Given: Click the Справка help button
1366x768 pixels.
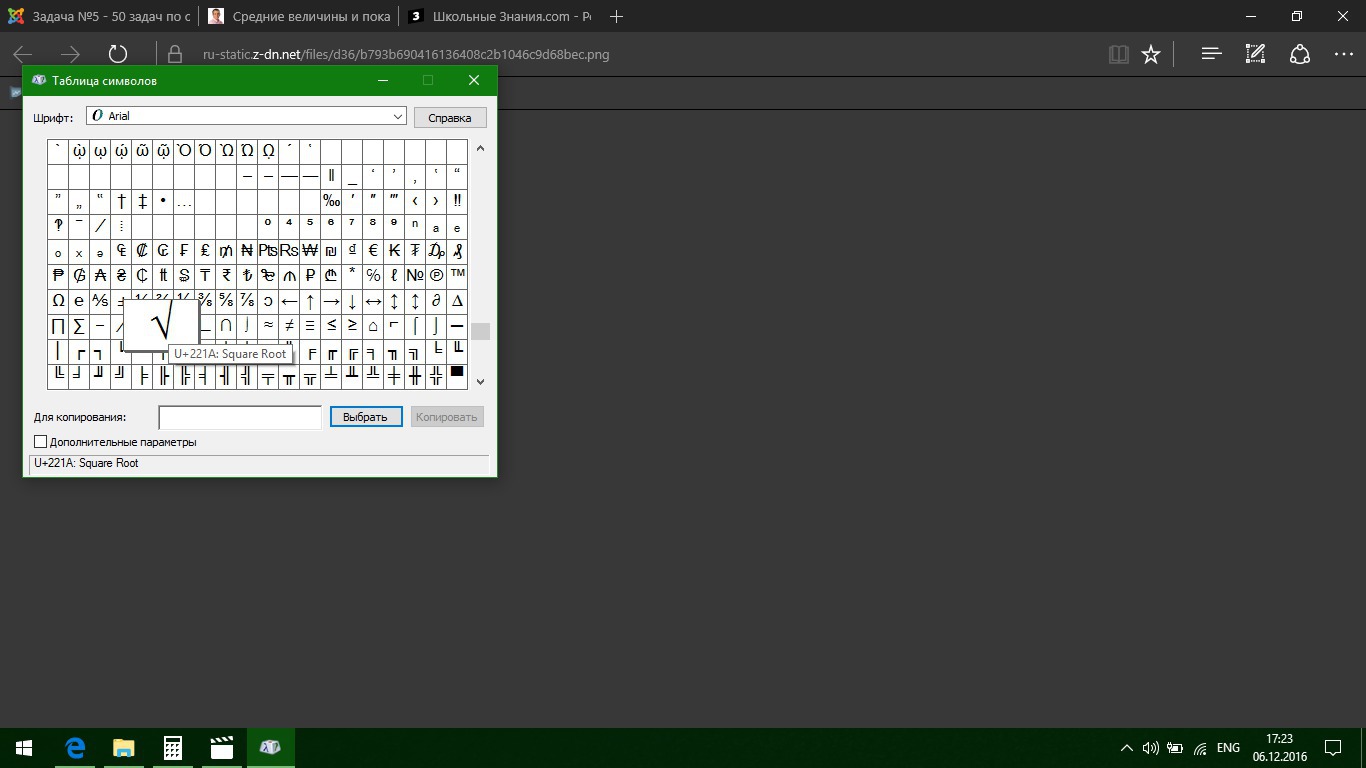Looking at the screenshot, I should [450, 118].
